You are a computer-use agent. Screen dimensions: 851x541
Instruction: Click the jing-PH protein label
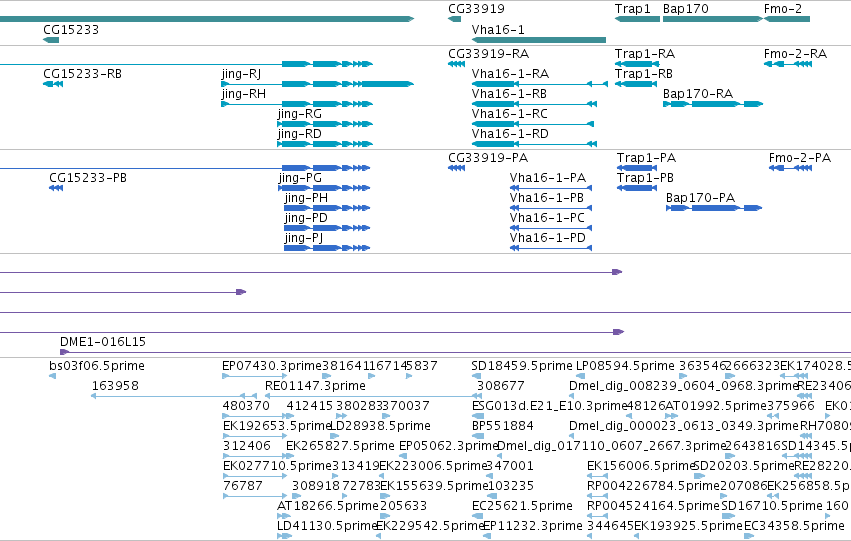pos(306,198)
